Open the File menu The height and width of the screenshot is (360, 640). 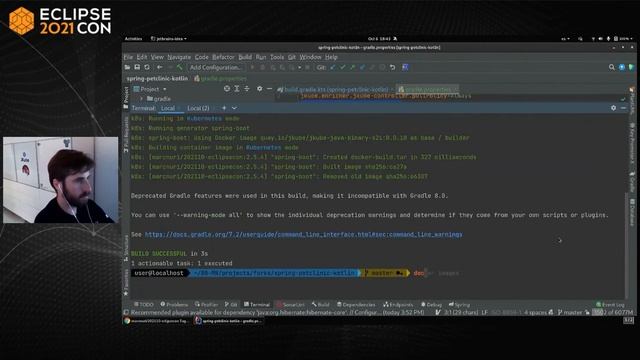(128, 57)
